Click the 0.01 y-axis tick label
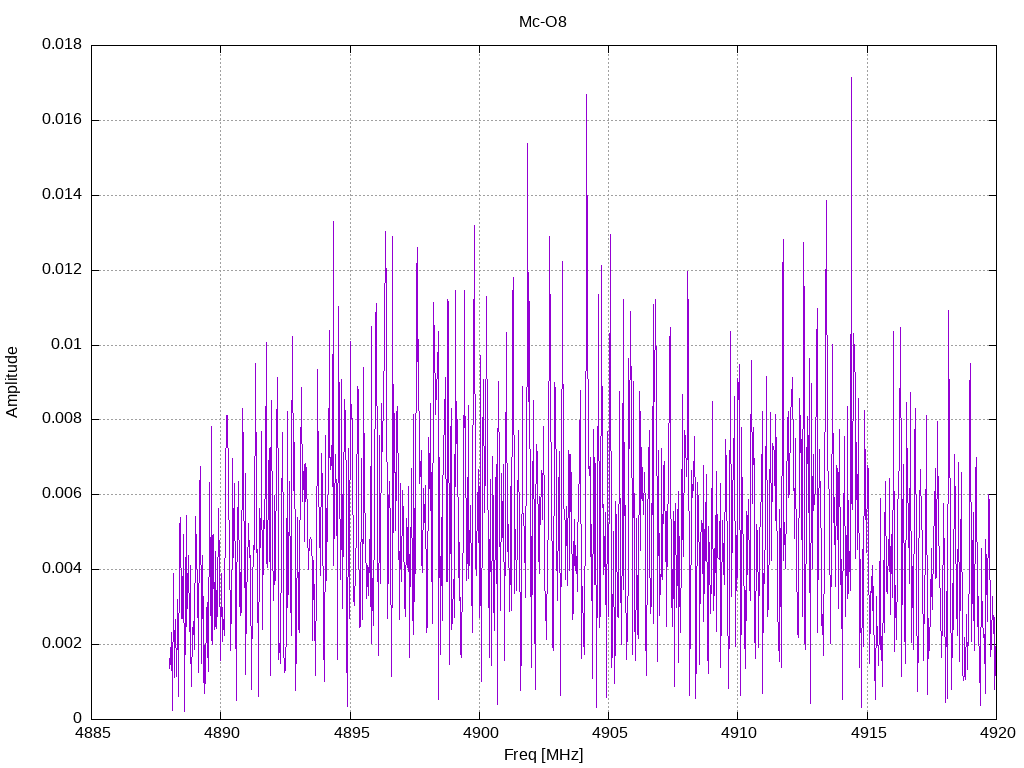 point(67,344)
